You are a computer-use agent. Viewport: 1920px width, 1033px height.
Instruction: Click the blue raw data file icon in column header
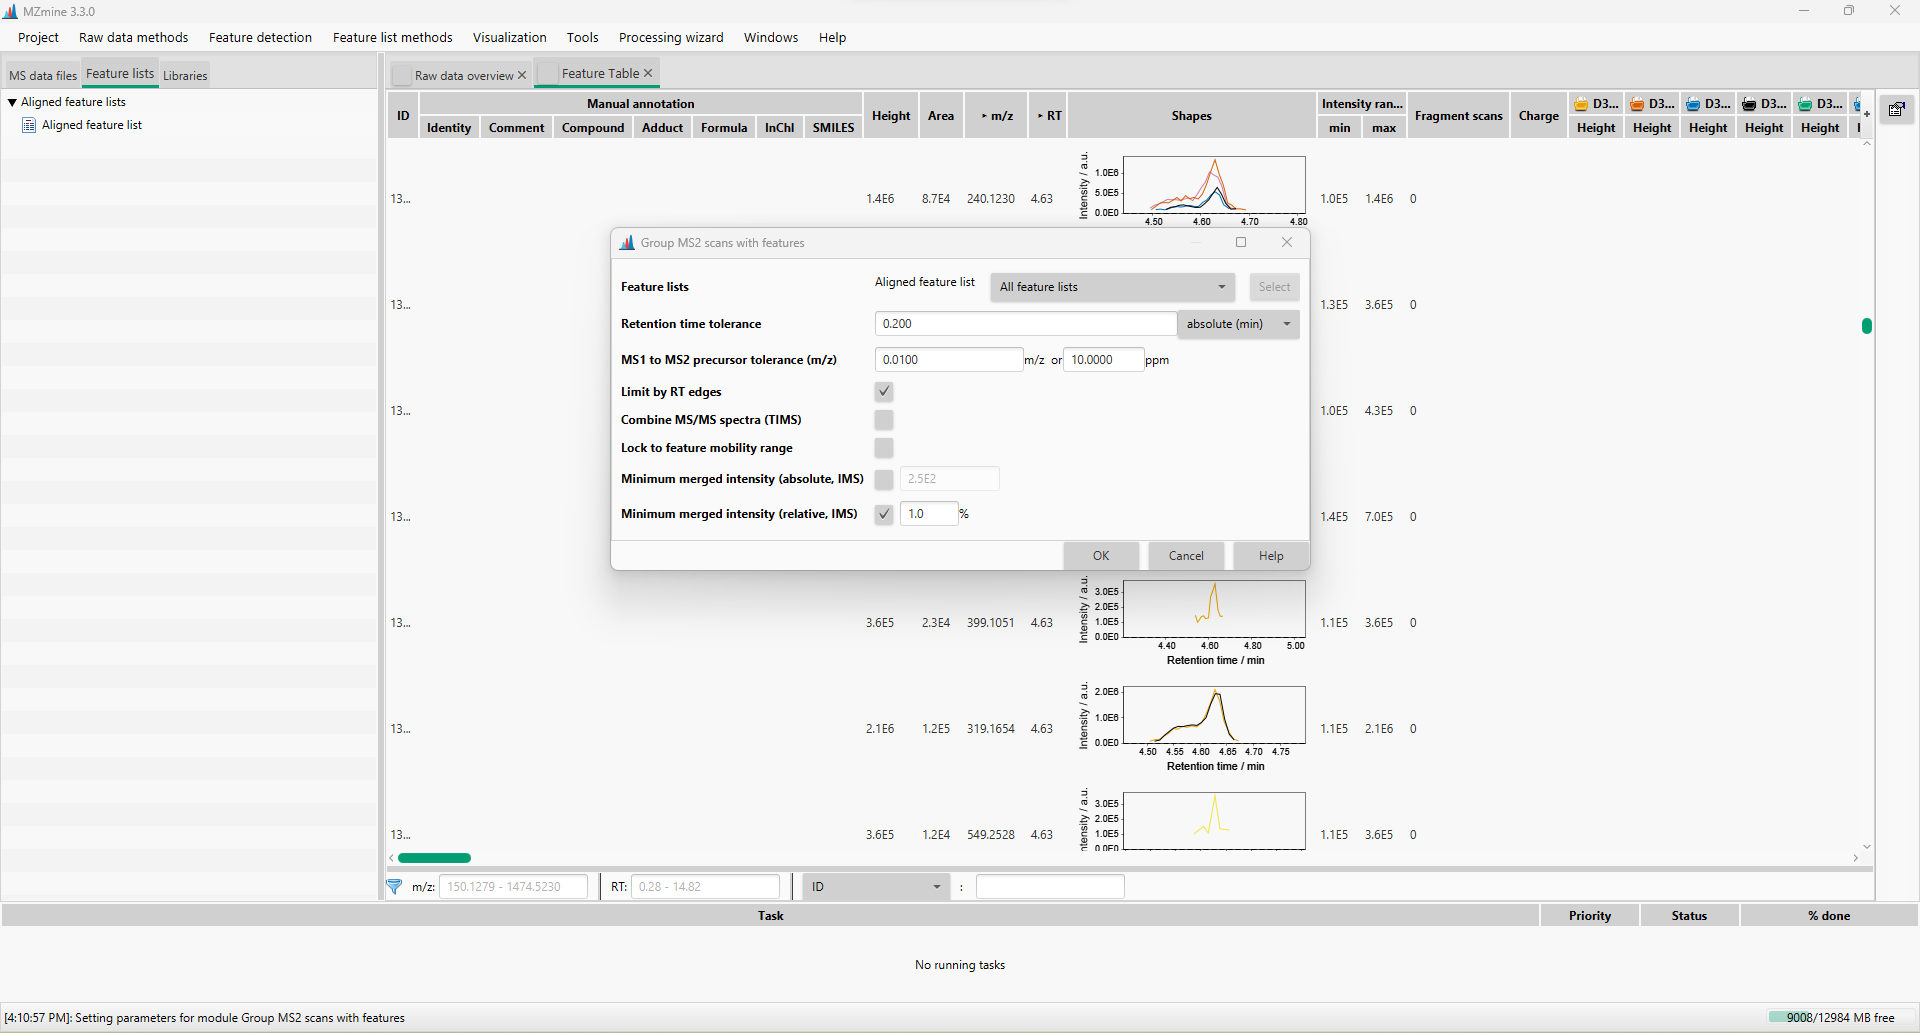[x=1692, y=103]
